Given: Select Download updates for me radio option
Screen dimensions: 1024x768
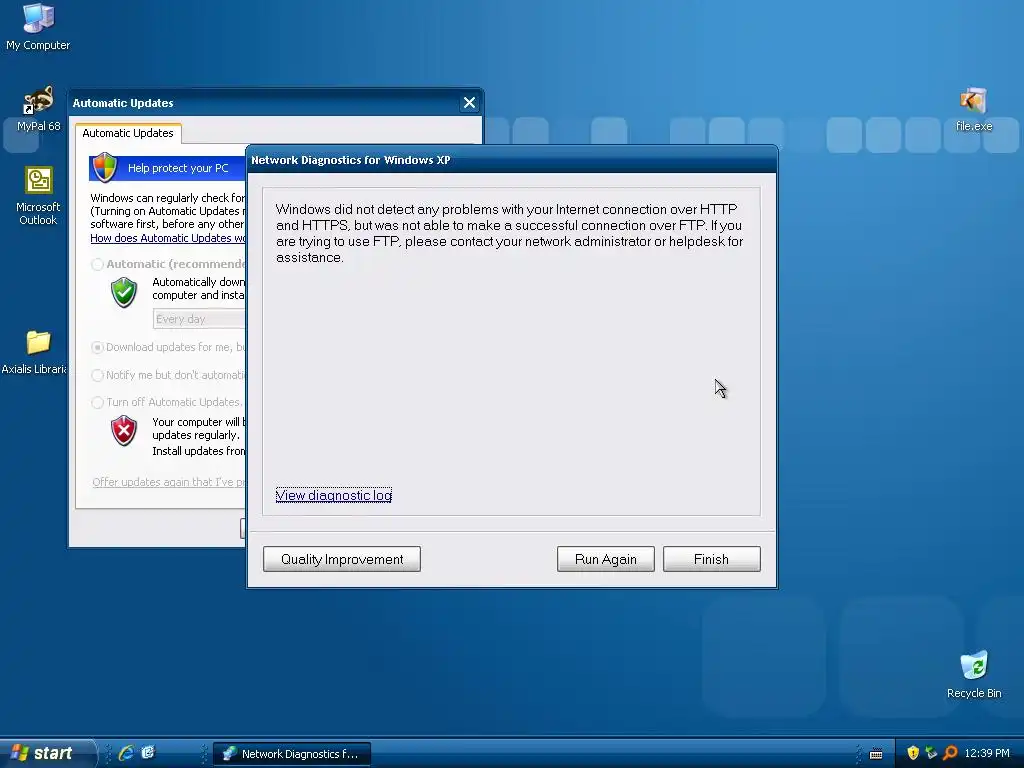Looking at the screenshot, I should [x=97, y=347].
